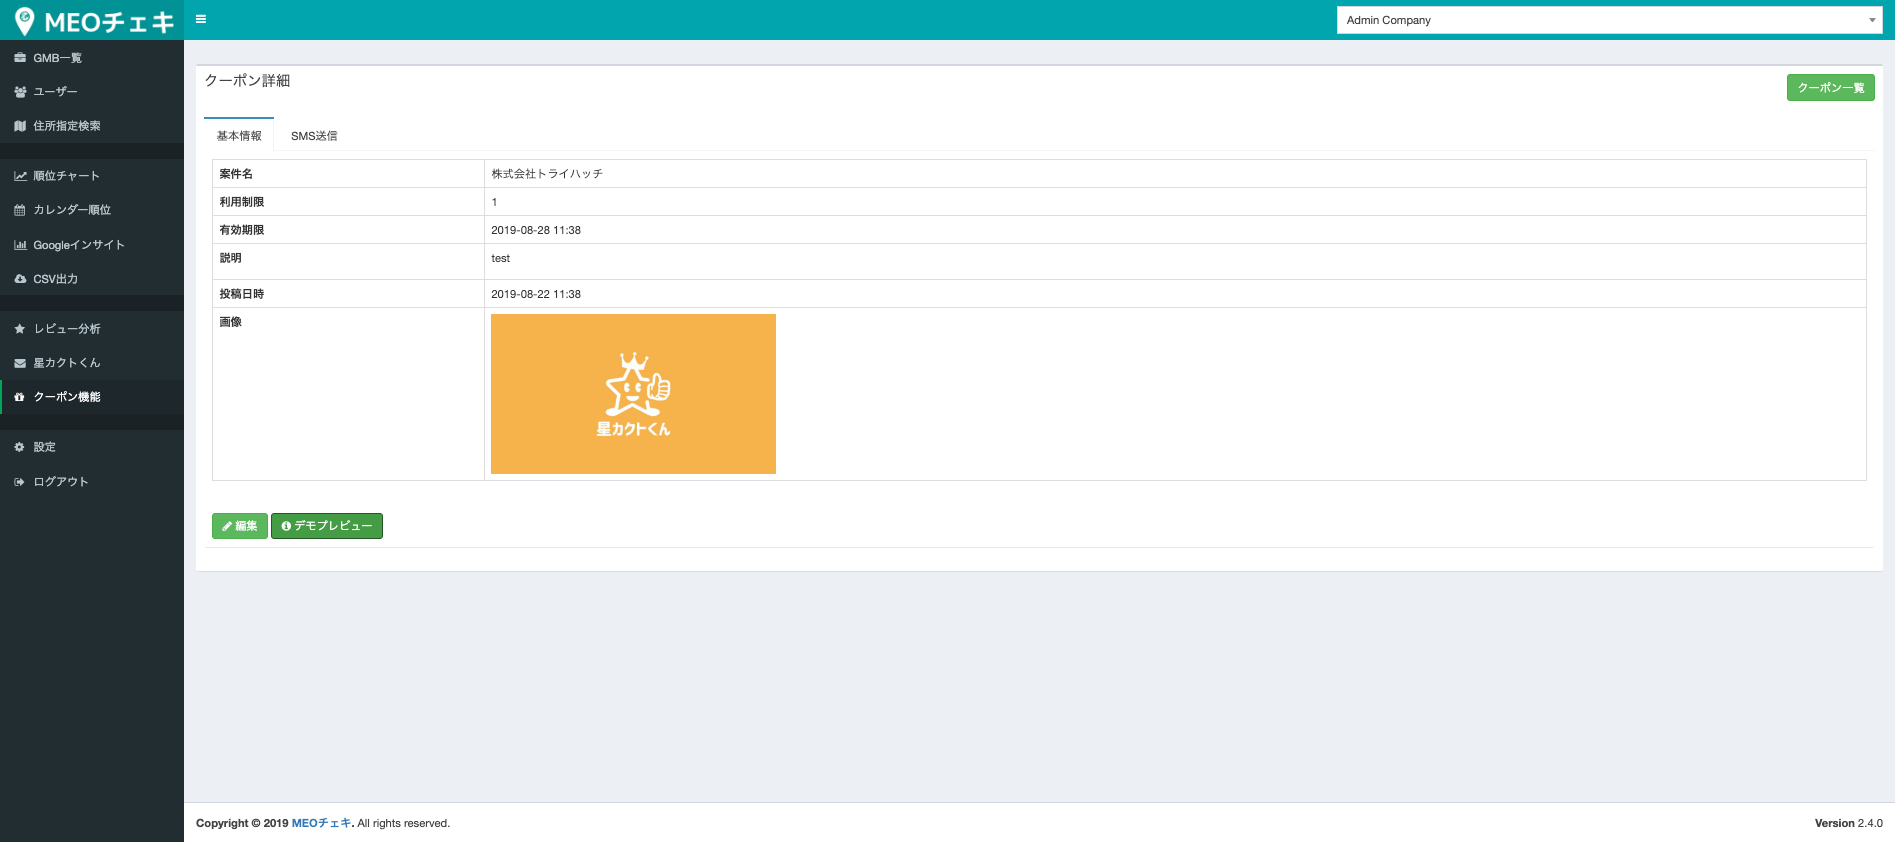Click the 画像 row label
This screenshot has width=1895, height=842.
(230, 322)
